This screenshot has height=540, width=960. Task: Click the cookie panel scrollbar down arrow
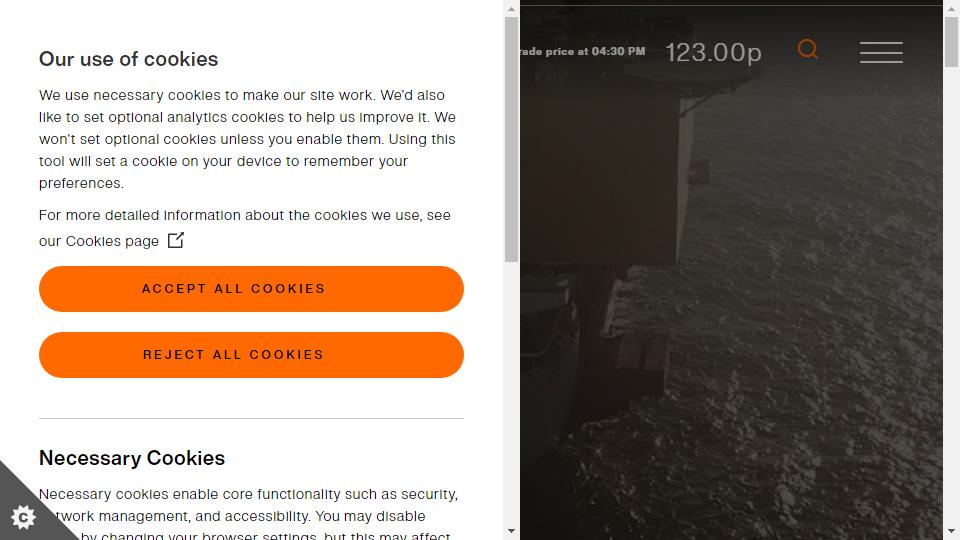pos(511,531)
